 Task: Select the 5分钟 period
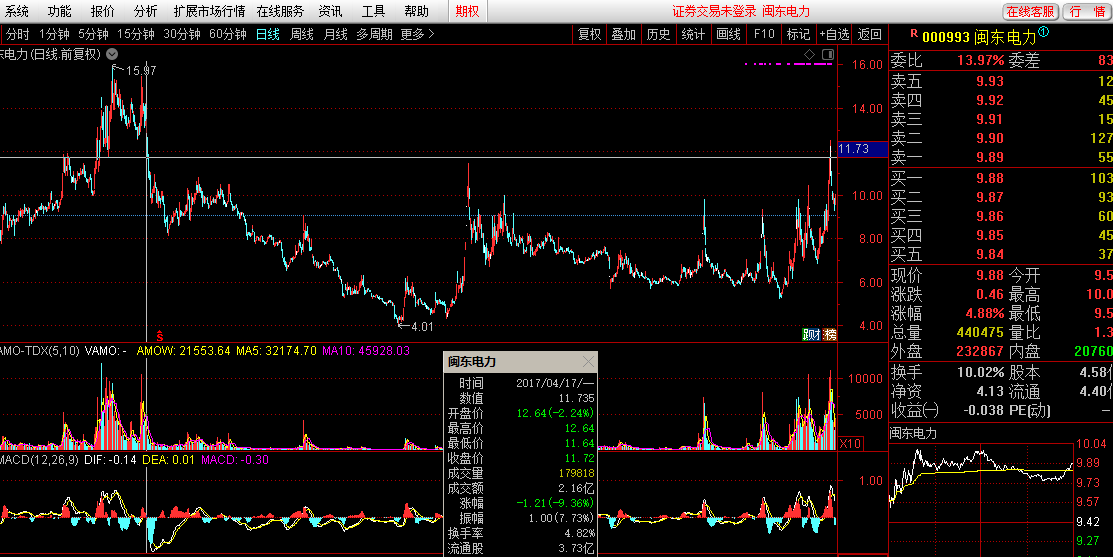93,34
